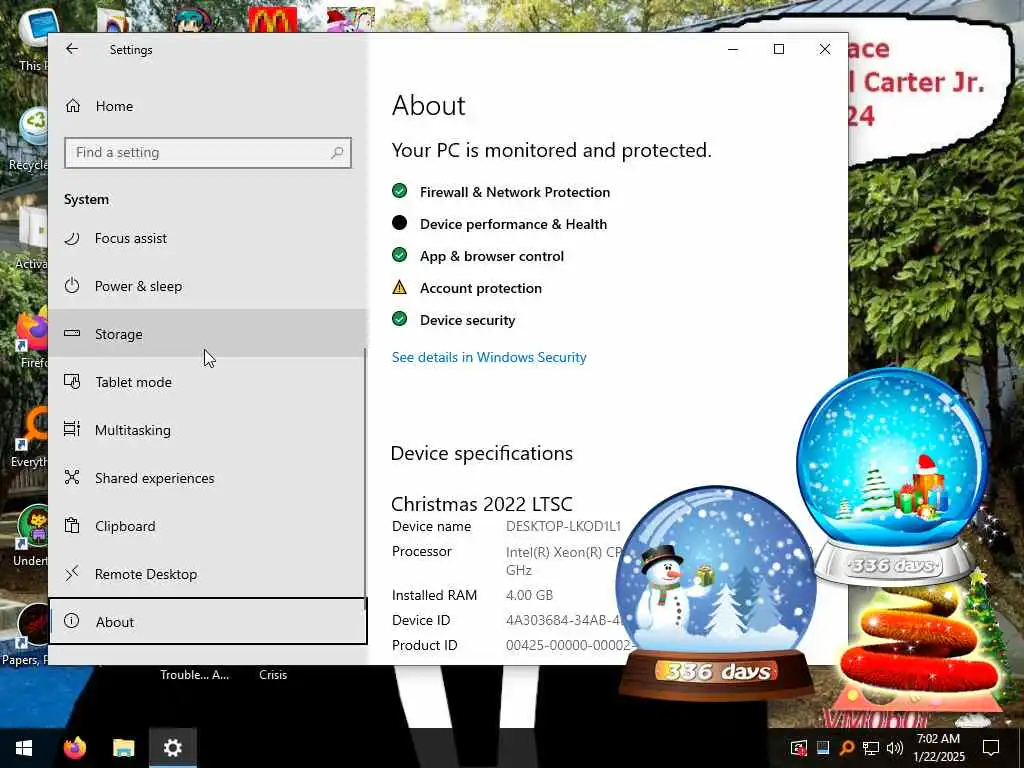Click Account protection warning icon
This screenshot has width=1024, height=768.
(x=400, y=287)
